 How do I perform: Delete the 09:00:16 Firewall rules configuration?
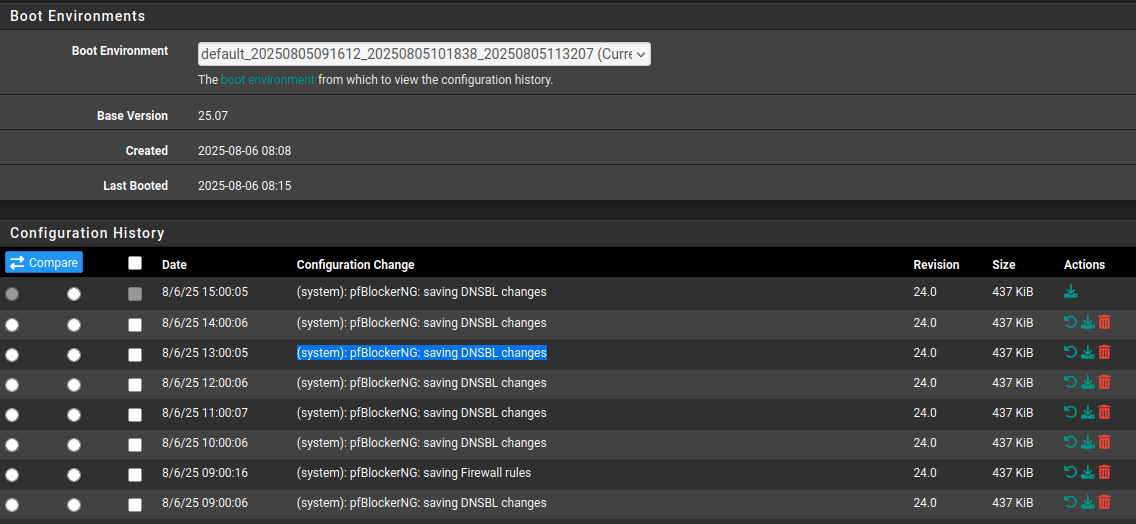click(x=1104, y=473)
